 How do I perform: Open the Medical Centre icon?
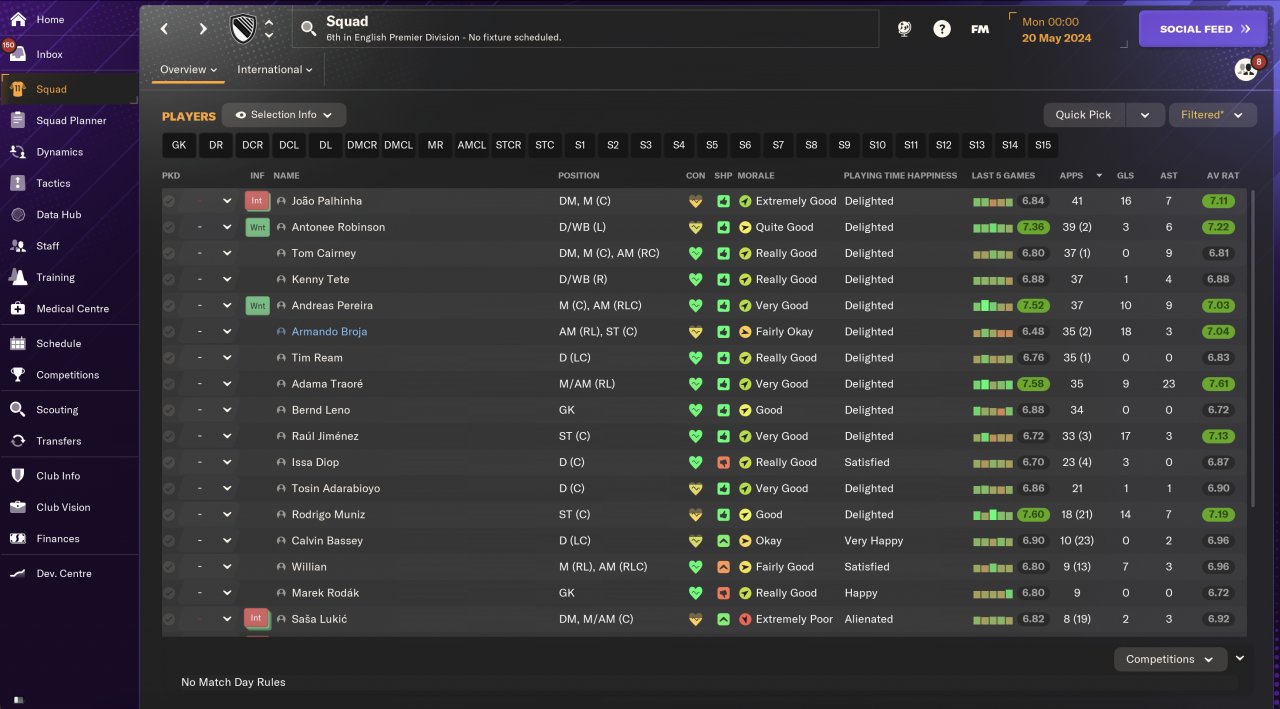[x=18, y=309]
